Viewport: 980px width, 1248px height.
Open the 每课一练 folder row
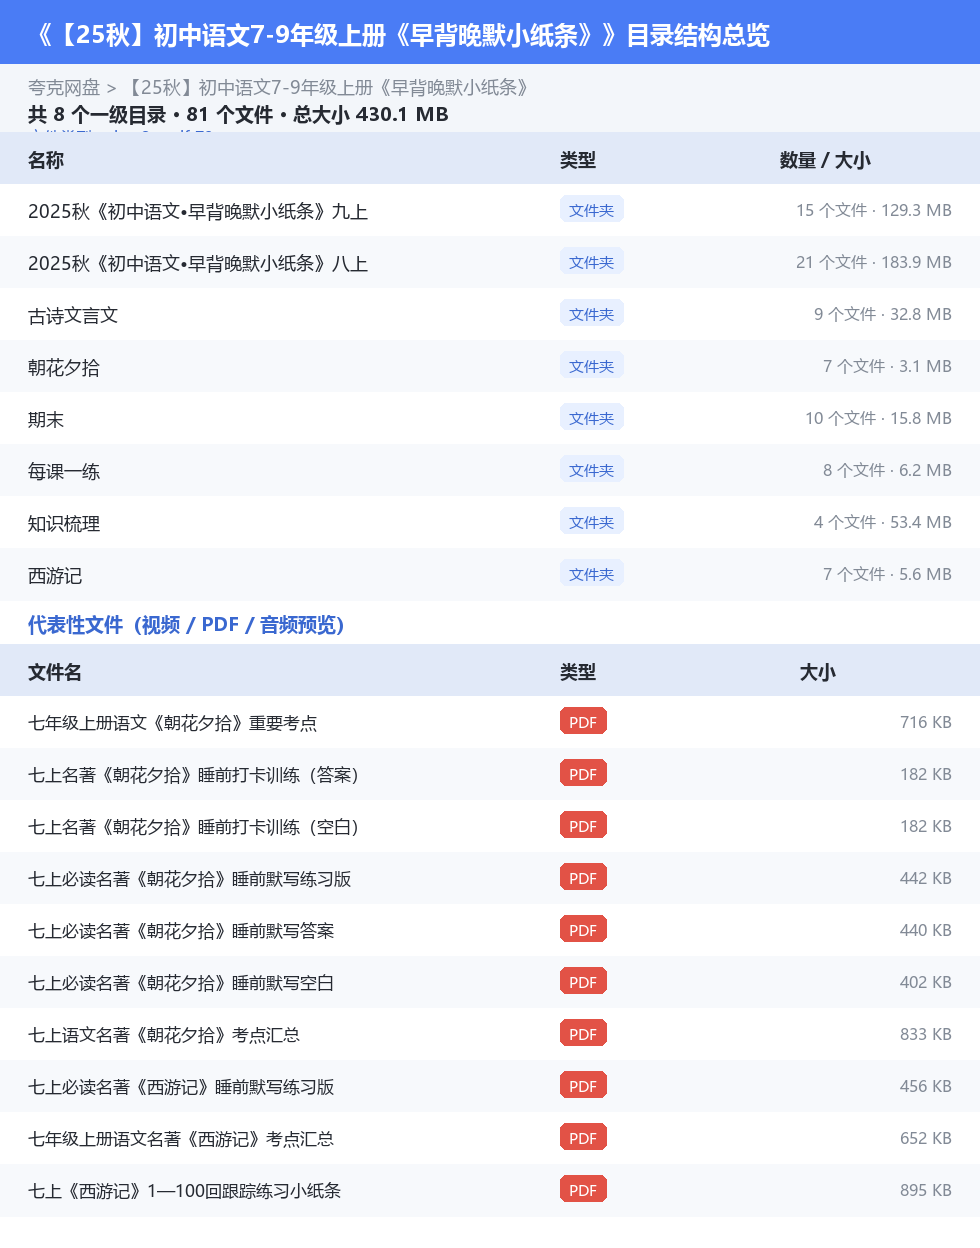pyautogui.click(x=490, y=471)
